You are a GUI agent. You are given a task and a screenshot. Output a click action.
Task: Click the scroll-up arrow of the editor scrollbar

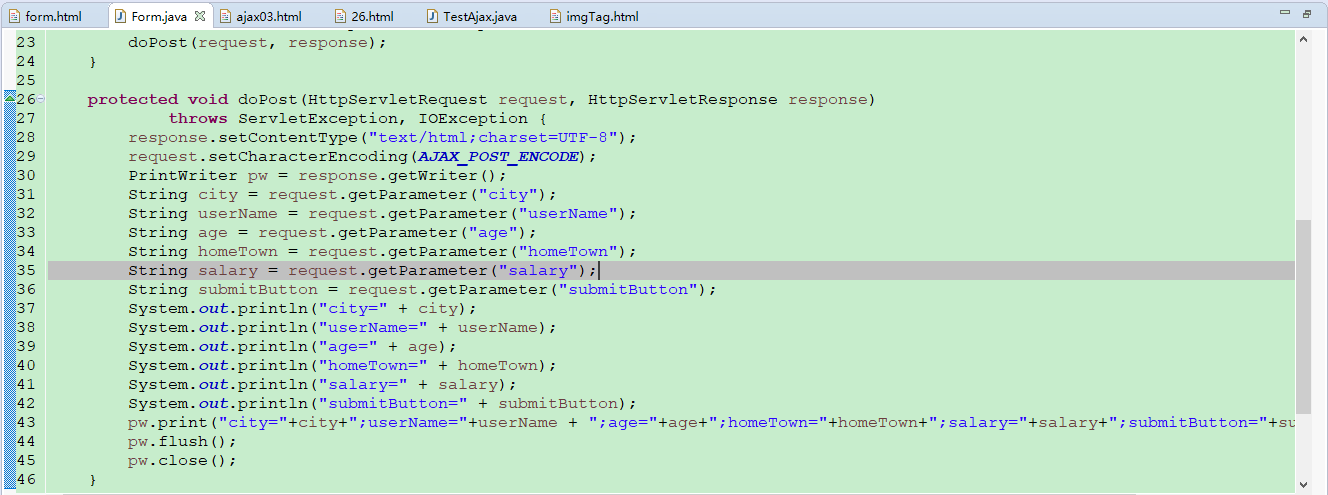[1303, 39]
